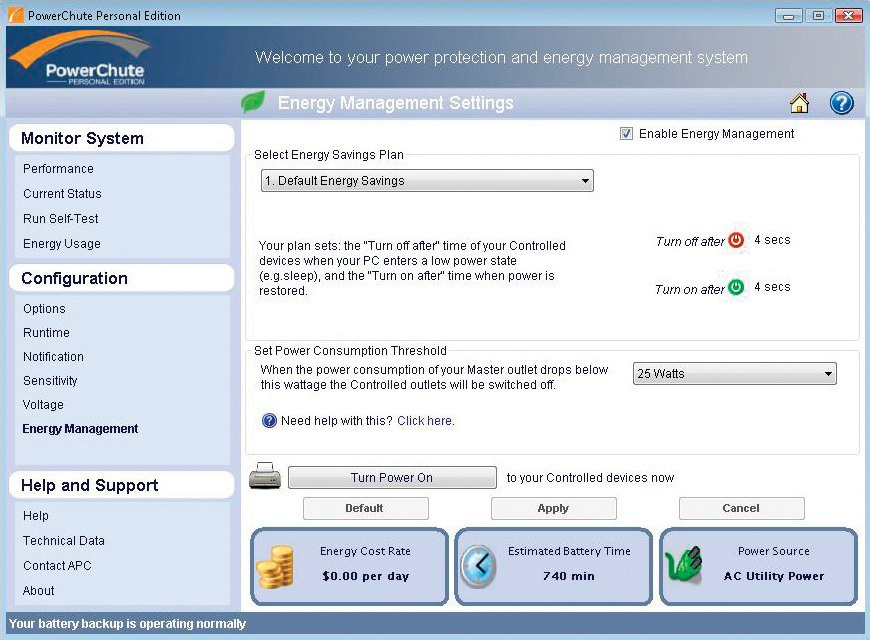This screenshot has width=870, height=640.
Task: Click 'Your battery backup is operating normally' status
Action: 127,624
